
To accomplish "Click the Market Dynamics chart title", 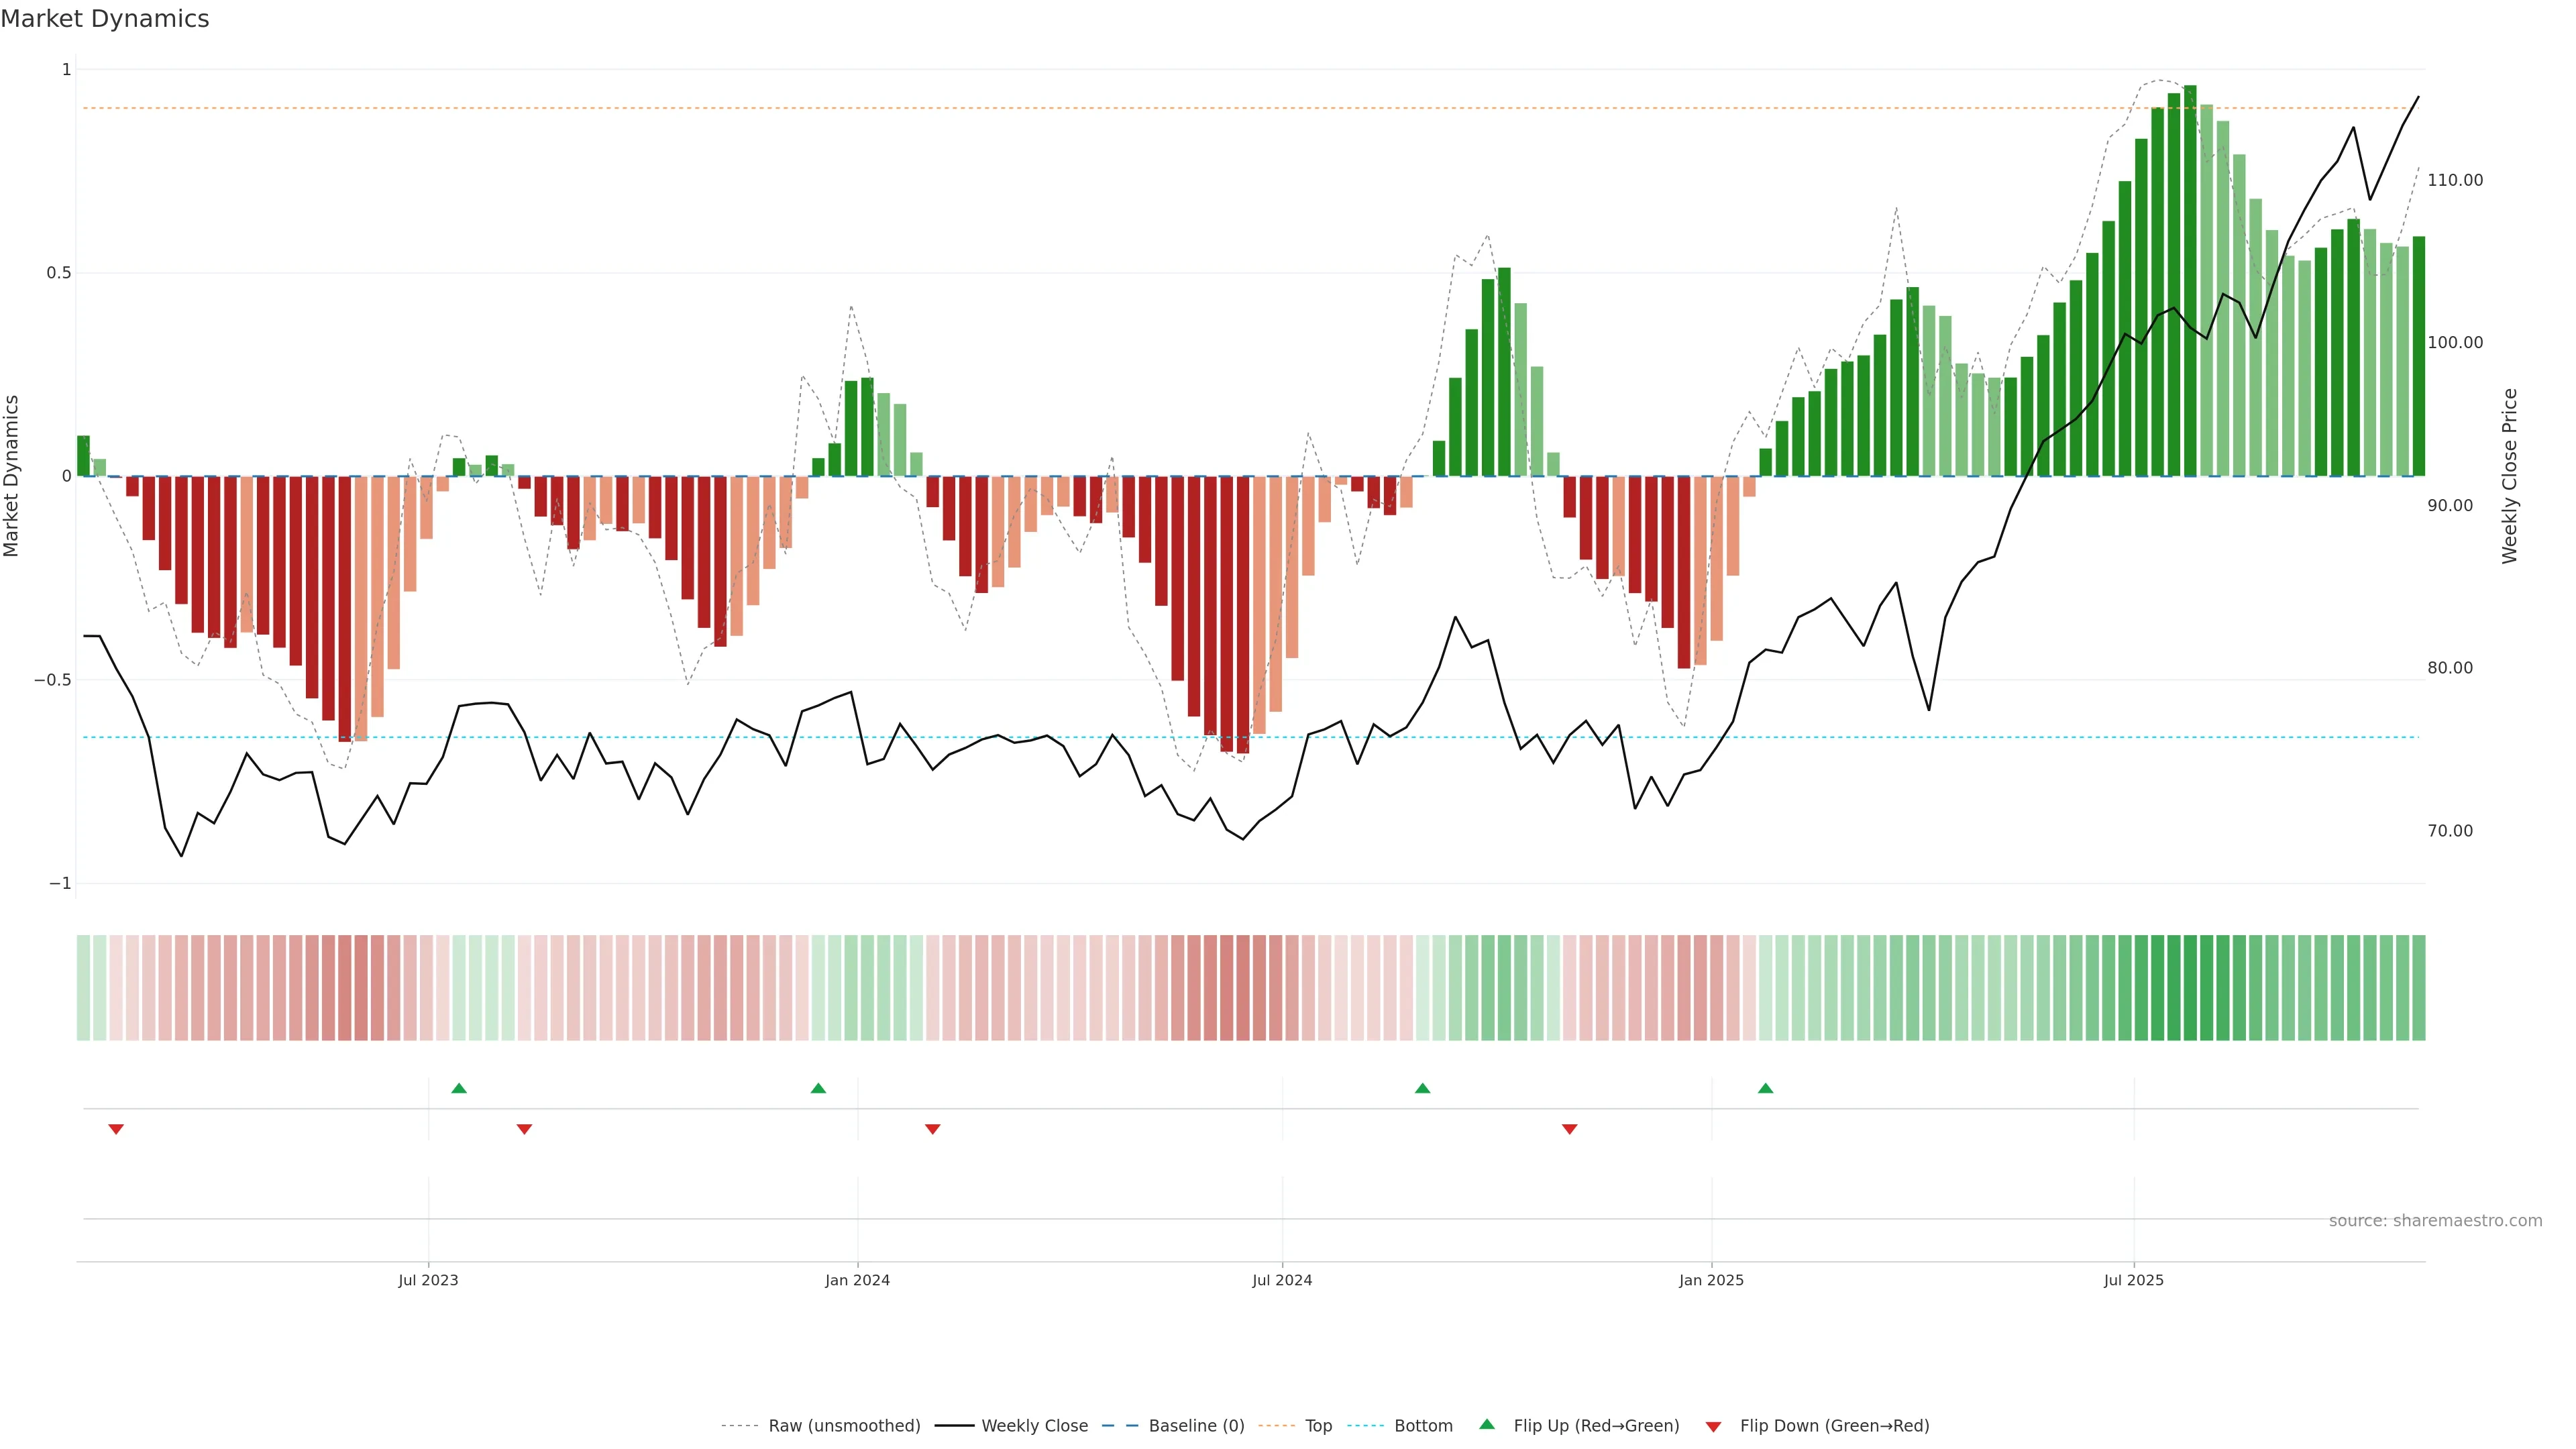I will click(105, 19).
